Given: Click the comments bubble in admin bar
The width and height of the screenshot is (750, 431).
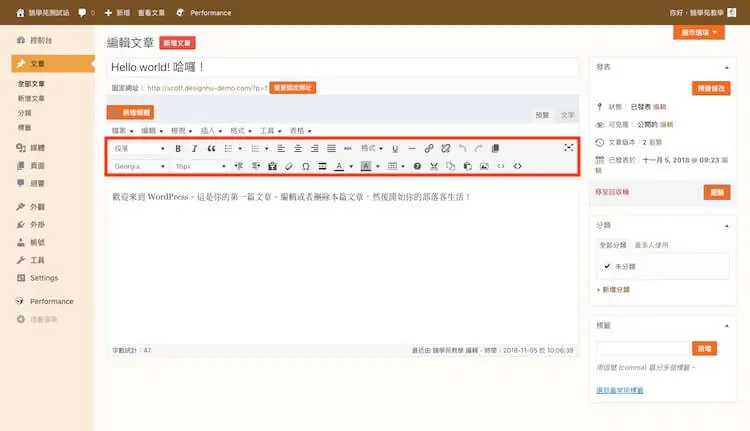Looking at the screenshot, I should click(x=82, y=13).
